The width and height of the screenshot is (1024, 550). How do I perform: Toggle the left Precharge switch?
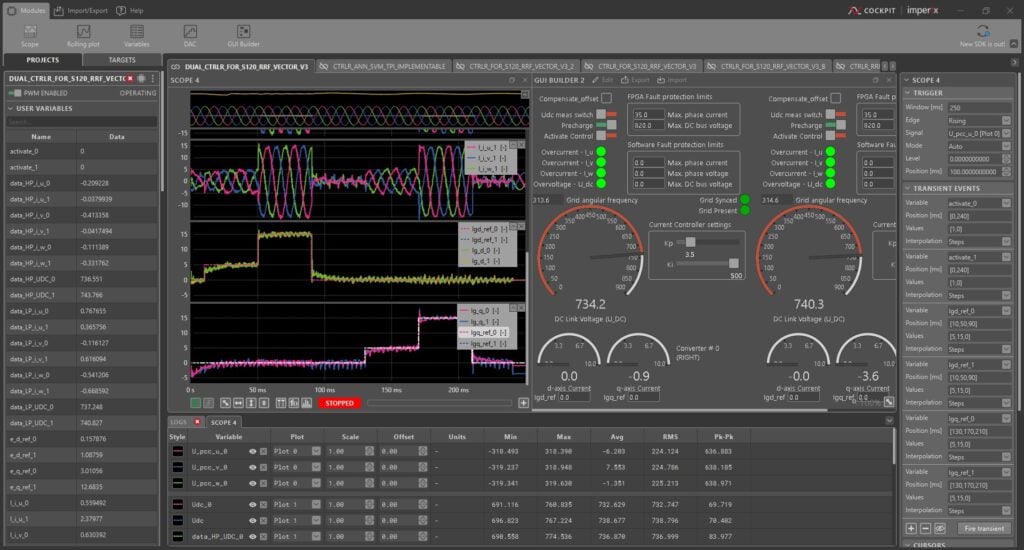(x=607, y=126)
